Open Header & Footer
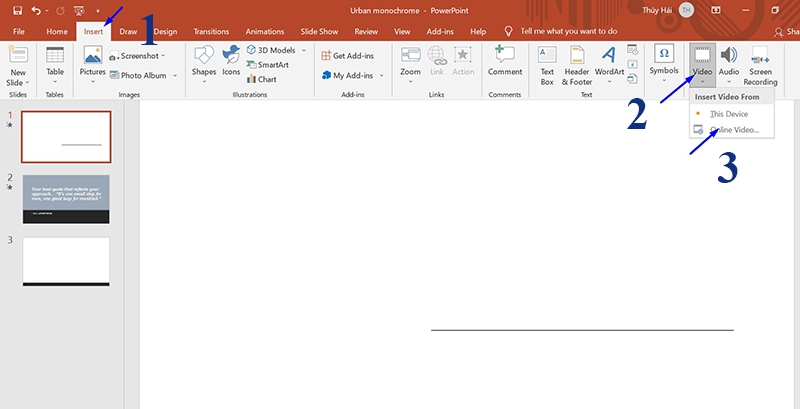800x409 pixels. pyautogui.click(x=577, y=66)
